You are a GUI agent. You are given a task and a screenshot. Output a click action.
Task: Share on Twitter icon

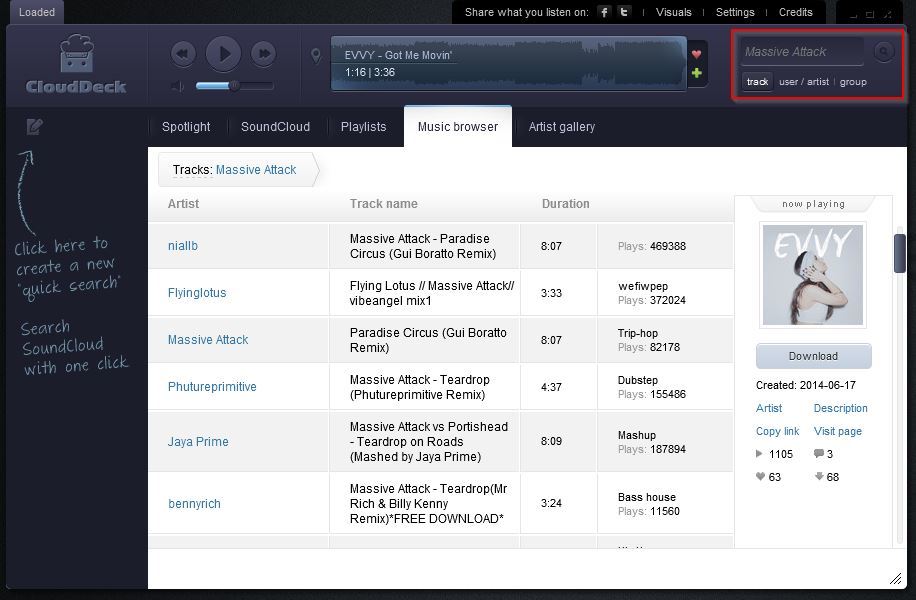624,12
